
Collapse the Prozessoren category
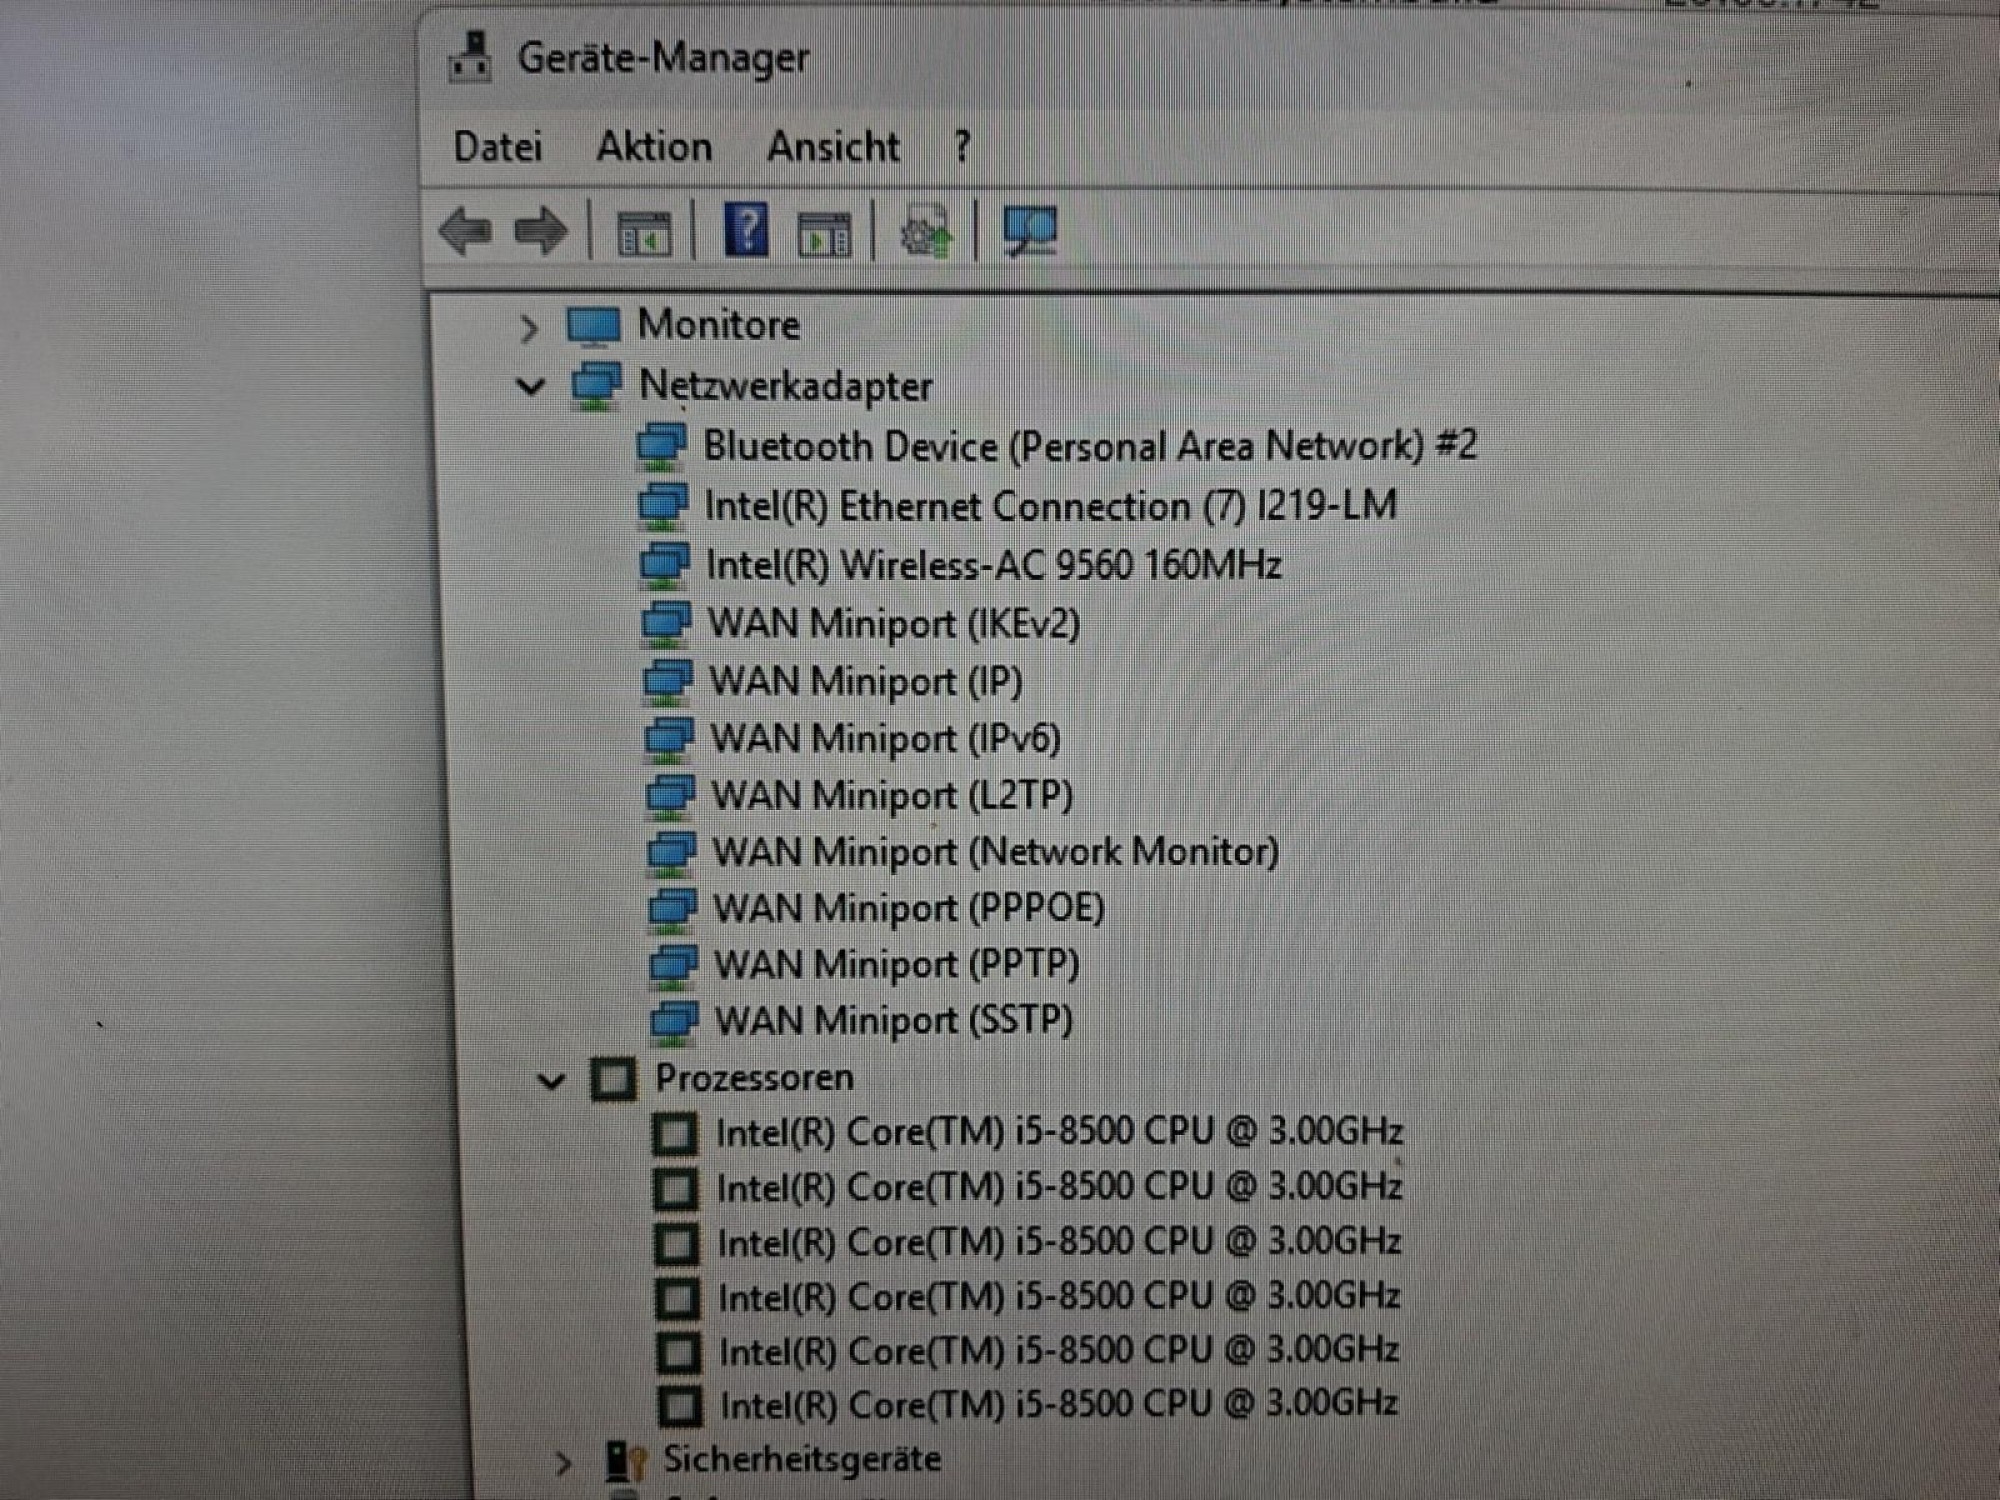pos(551,1080)
